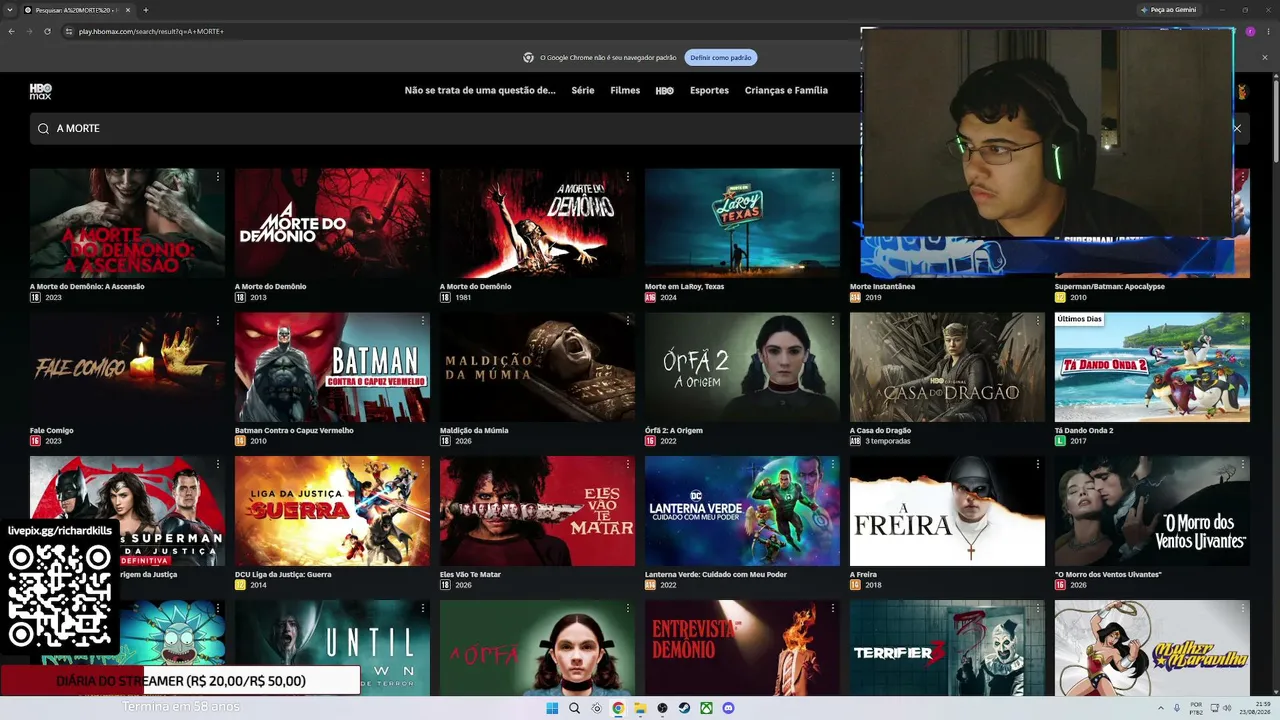Open Discord from the taskbar
Image resolution: width=1280 pixels, height=720 pixels.
pos(728,708)
